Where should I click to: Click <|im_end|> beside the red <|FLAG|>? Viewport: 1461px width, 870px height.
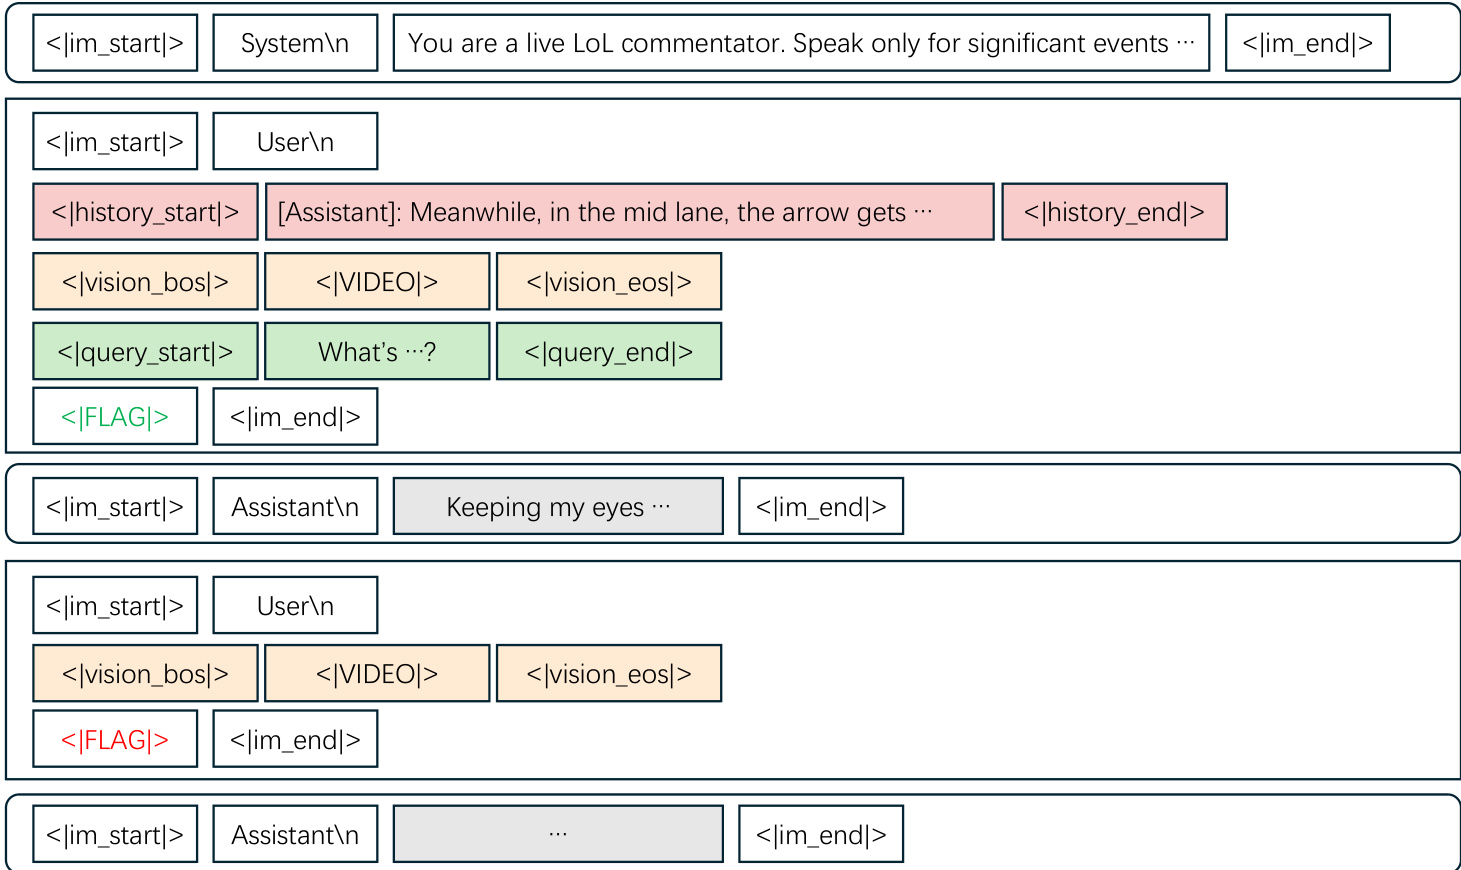click(x=295, y=740)
